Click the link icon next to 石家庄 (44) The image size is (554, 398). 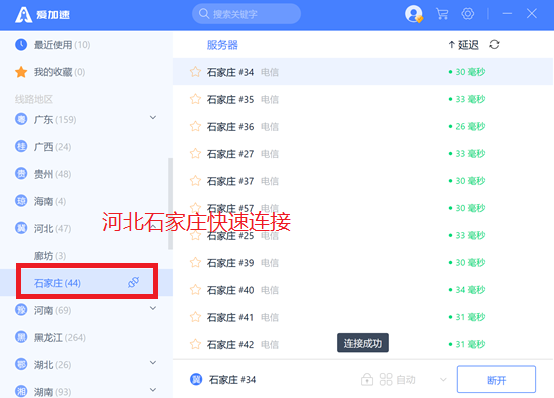tap(134, 282)
